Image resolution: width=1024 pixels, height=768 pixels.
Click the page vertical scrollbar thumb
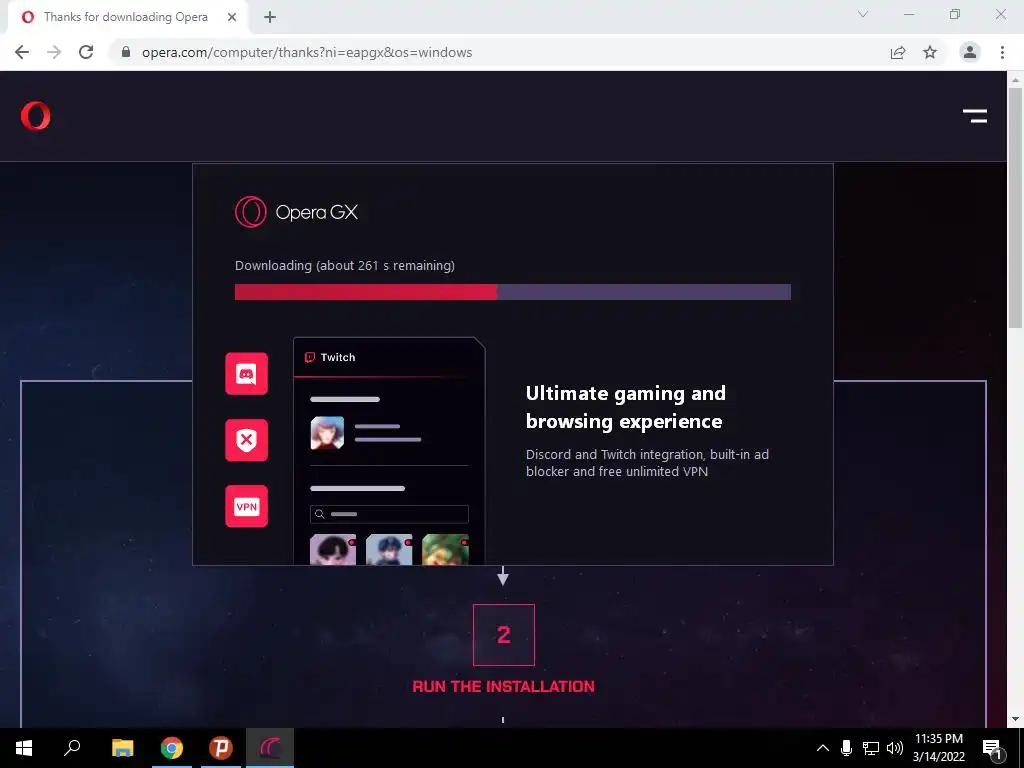(1015, 207)
